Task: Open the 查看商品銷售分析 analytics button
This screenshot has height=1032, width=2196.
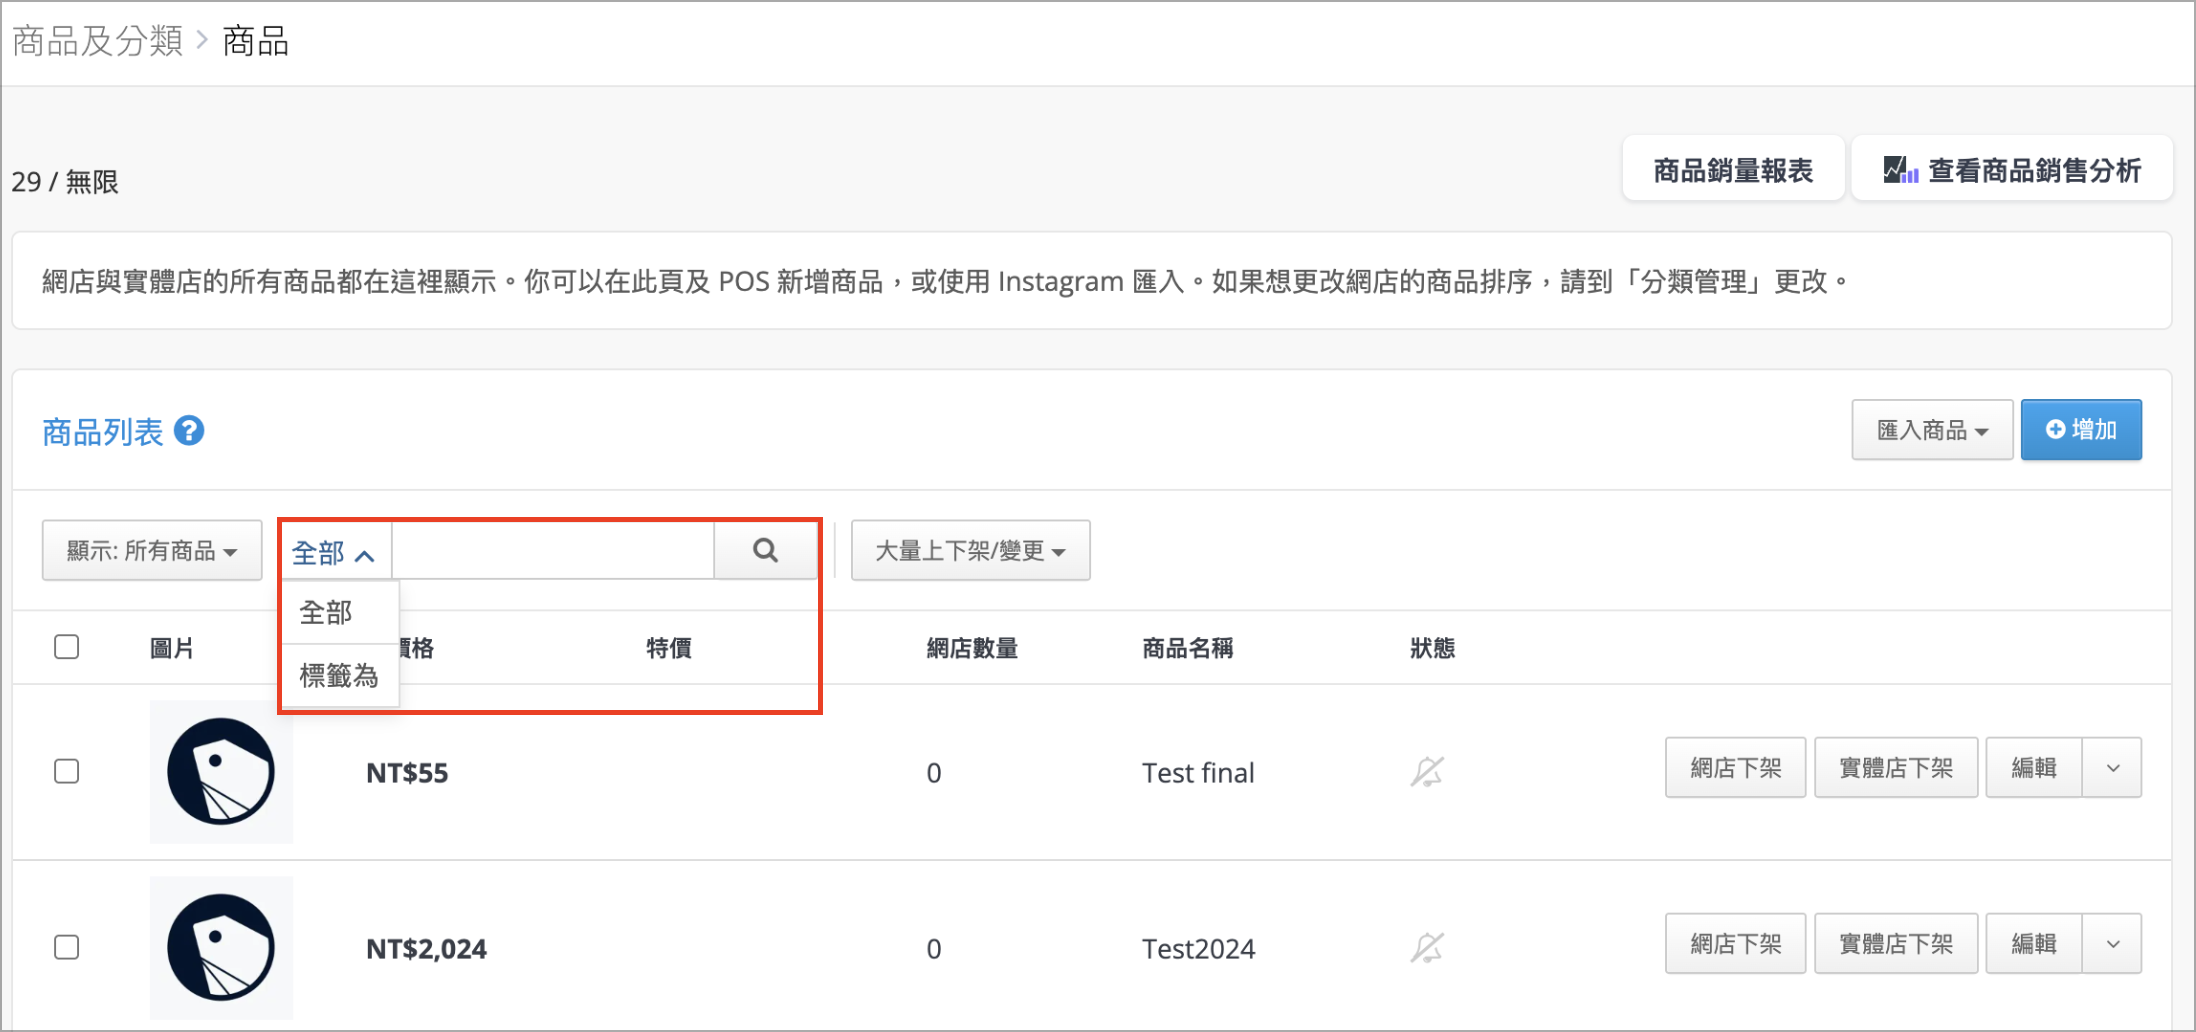Action: click(2012, 170)
